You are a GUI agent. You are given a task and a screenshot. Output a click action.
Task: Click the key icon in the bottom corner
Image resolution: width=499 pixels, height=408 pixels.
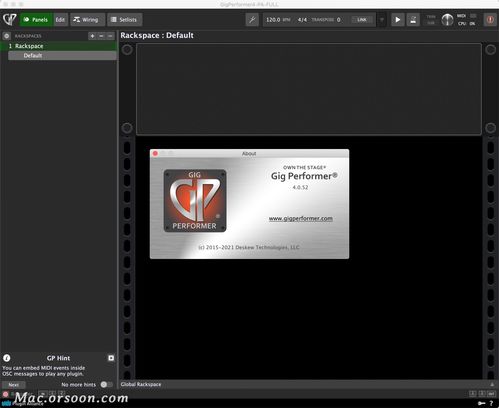coord(481,403)
